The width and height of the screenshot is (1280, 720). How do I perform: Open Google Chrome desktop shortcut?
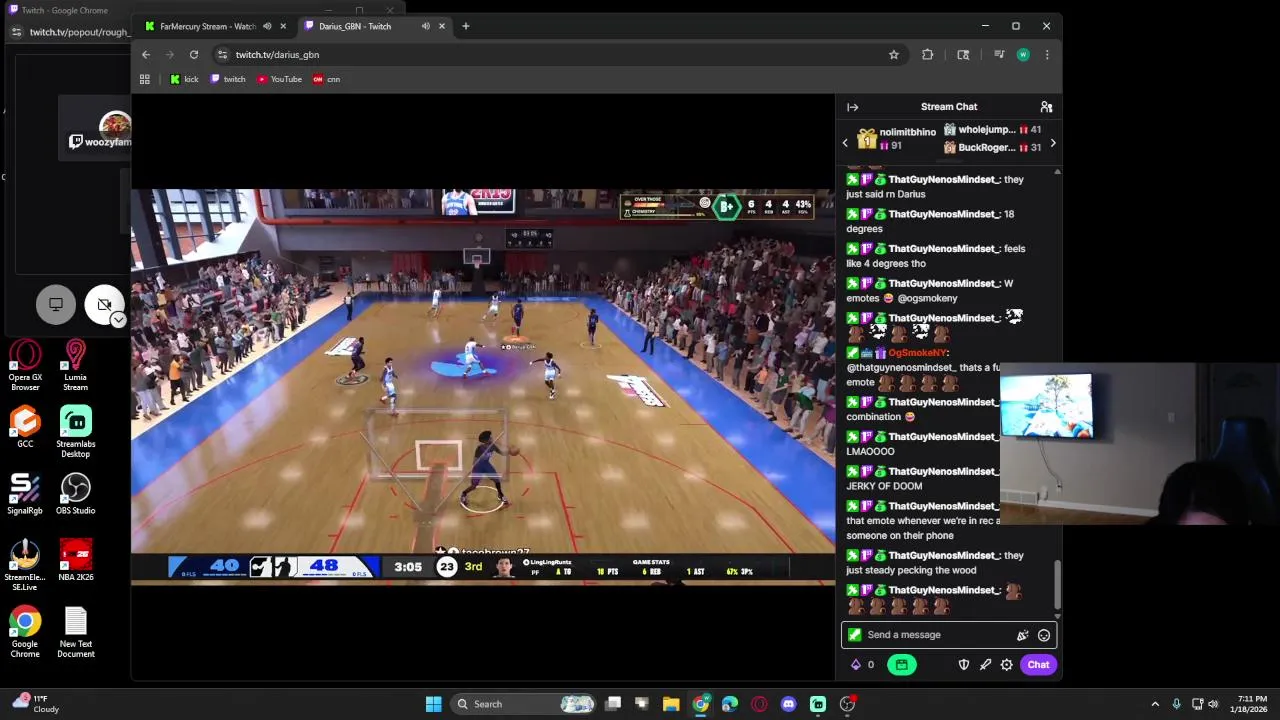[x=25, y=633]
